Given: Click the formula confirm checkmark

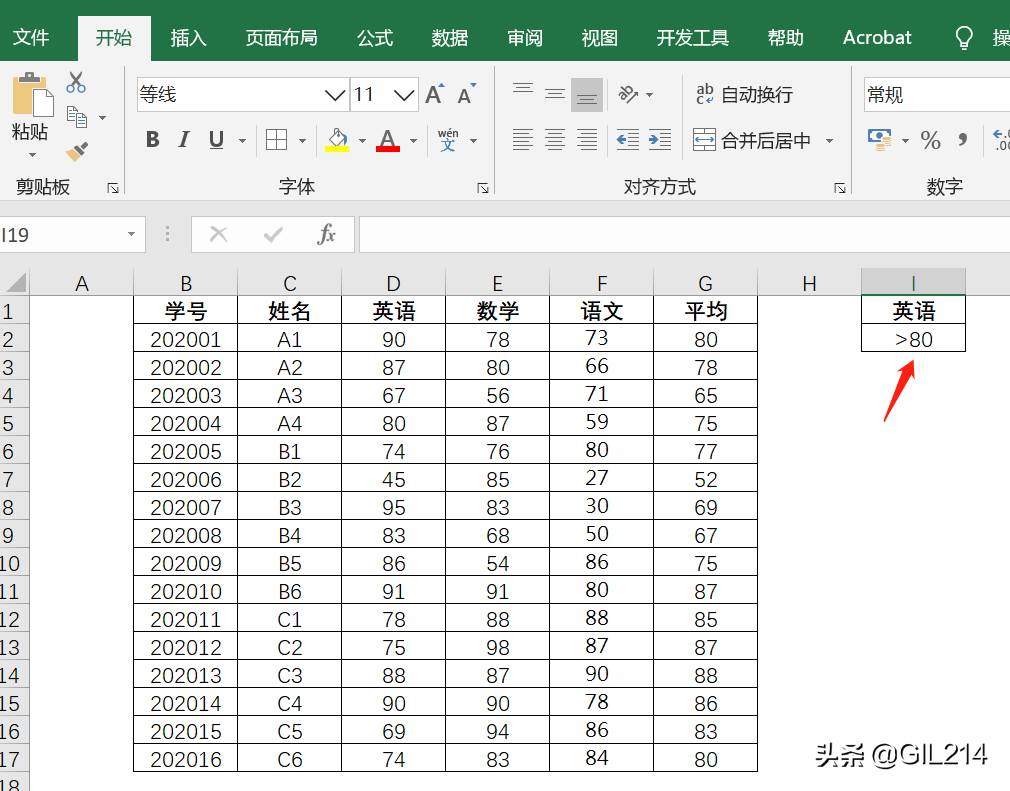Looking at the screenshot, I should pyautogui.click(x=273, y=234).
